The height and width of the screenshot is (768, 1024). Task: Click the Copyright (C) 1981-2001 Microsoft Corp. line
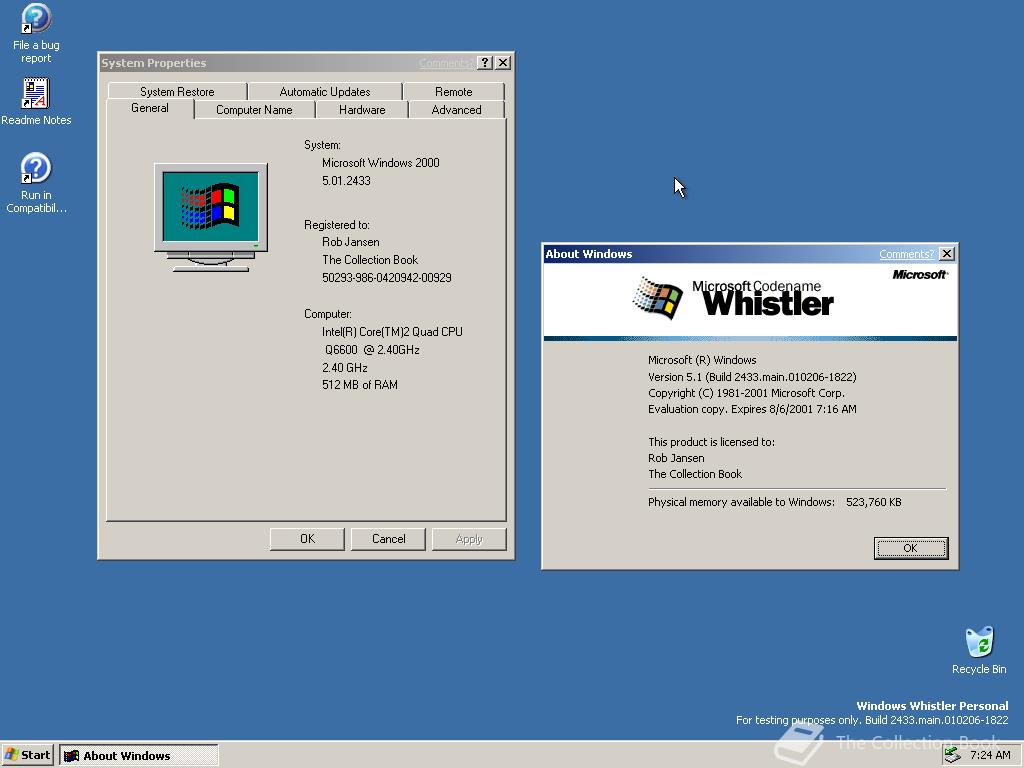click(746, 393)
